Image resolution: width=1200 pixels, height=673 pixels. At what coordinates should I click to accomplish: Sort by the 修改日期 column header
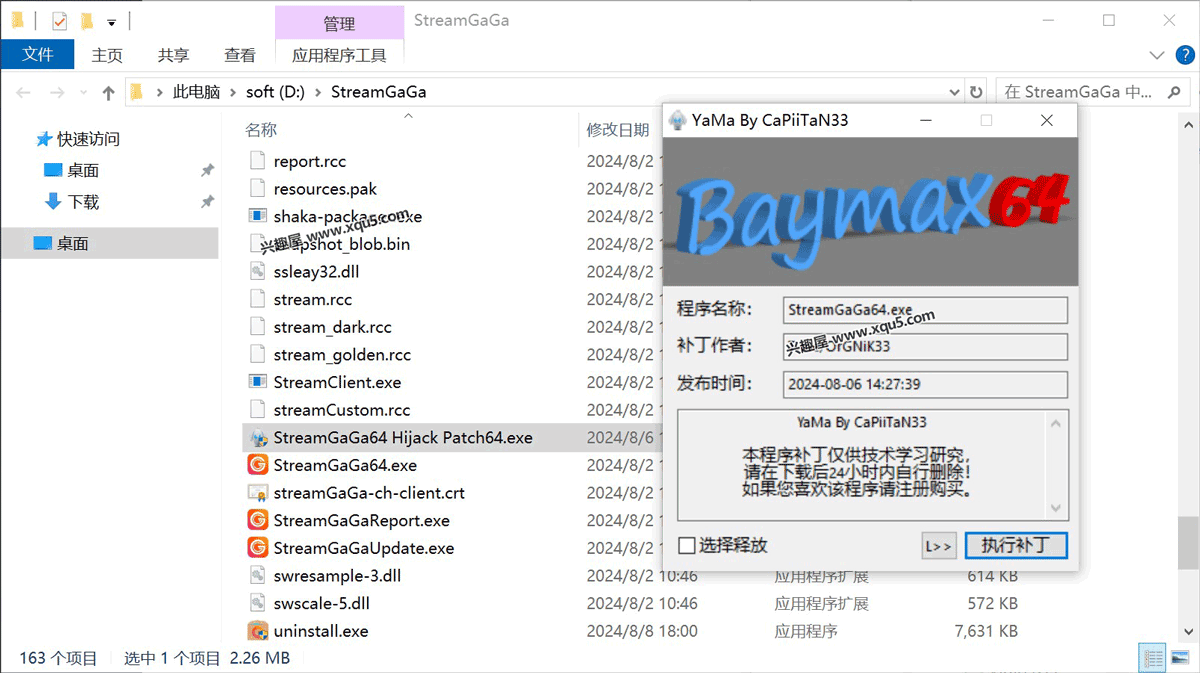tap(618, 130)
